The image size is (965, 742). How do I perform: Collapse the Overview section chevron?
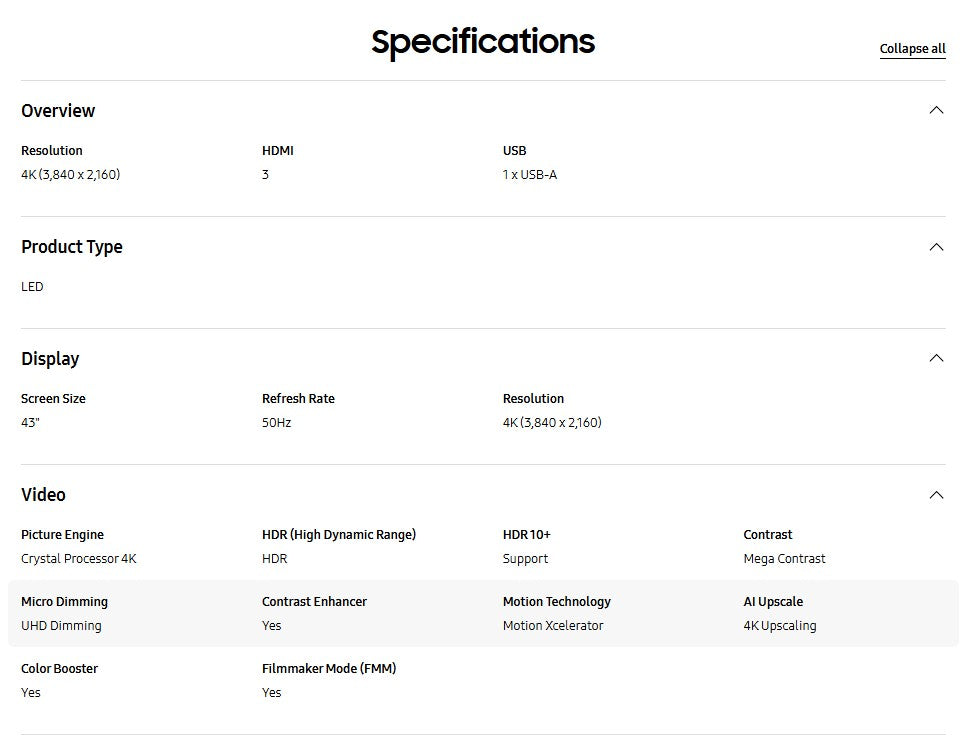[x=936, y=110]
